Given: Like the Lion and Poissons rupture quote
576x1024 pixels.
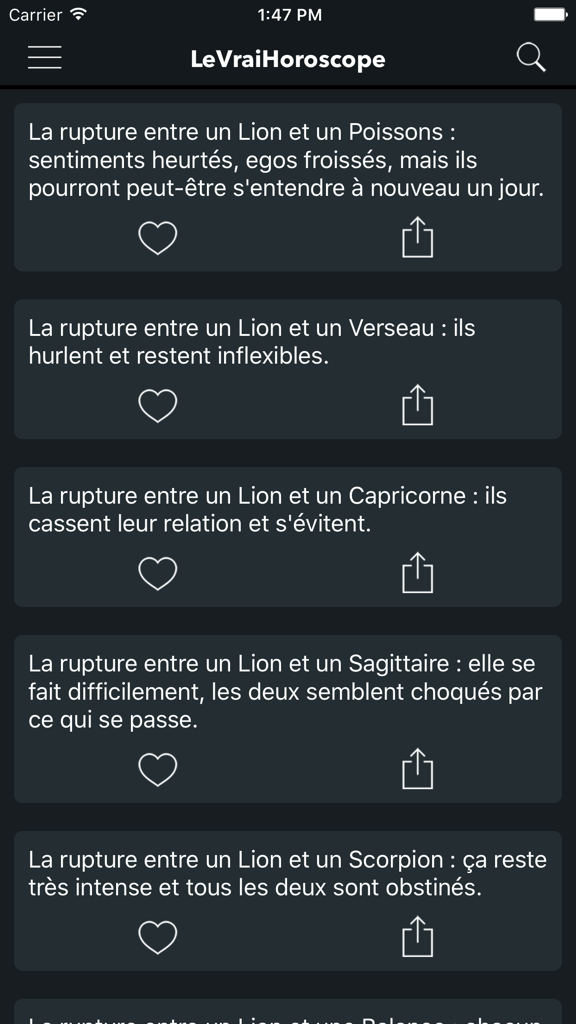Looking at the screenshot, I should click(x=157, y=238).
